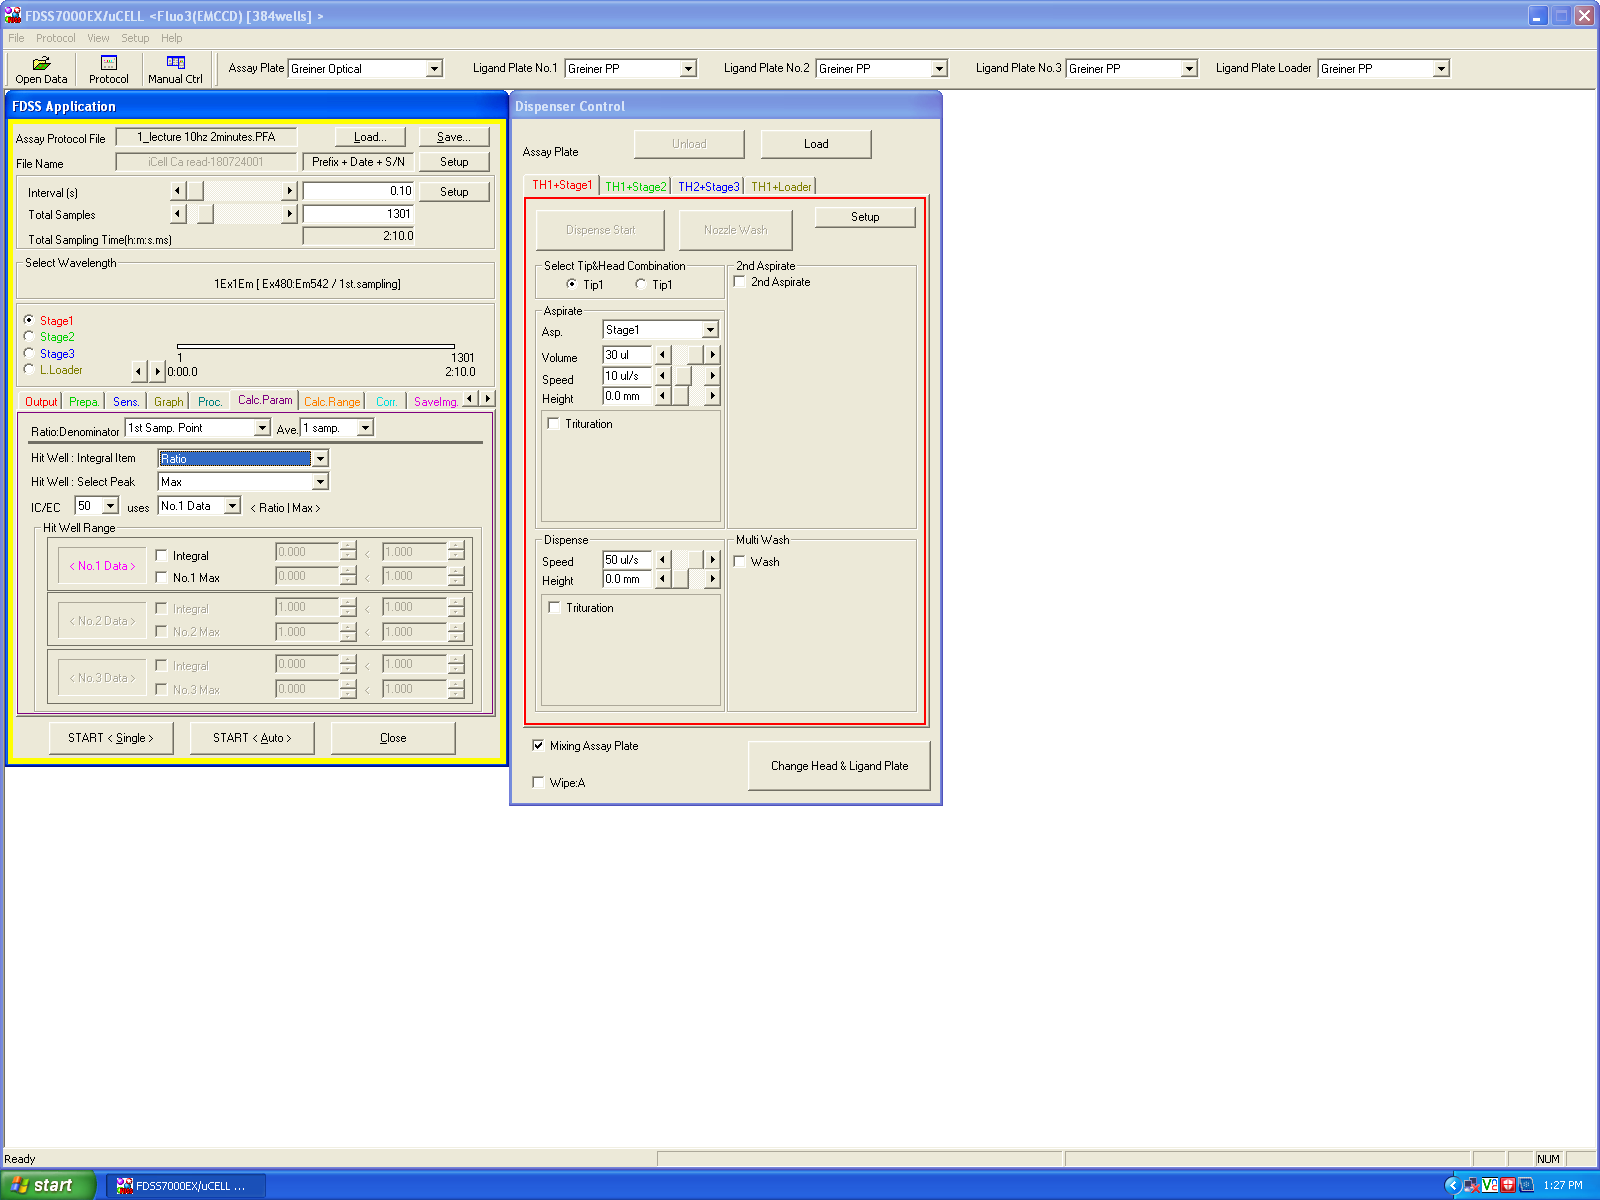Click the Aspirate Speed slider track
This screenshot has height=1200, width=1600.
[x=697, y=376]
